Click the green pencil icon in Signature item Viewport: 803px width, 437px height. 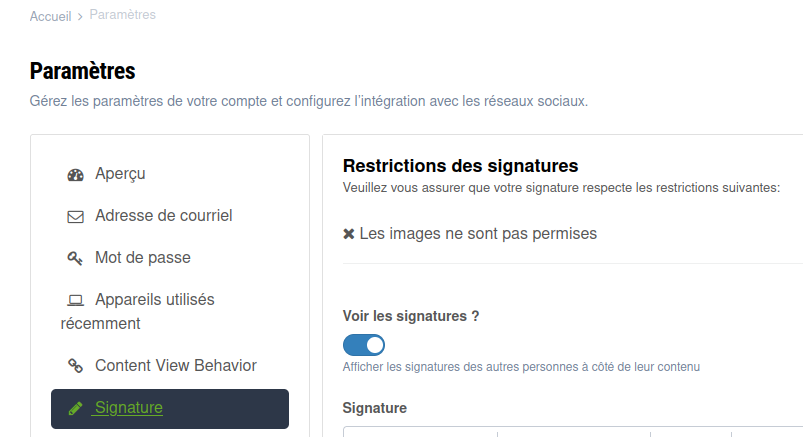pos(75,408)
